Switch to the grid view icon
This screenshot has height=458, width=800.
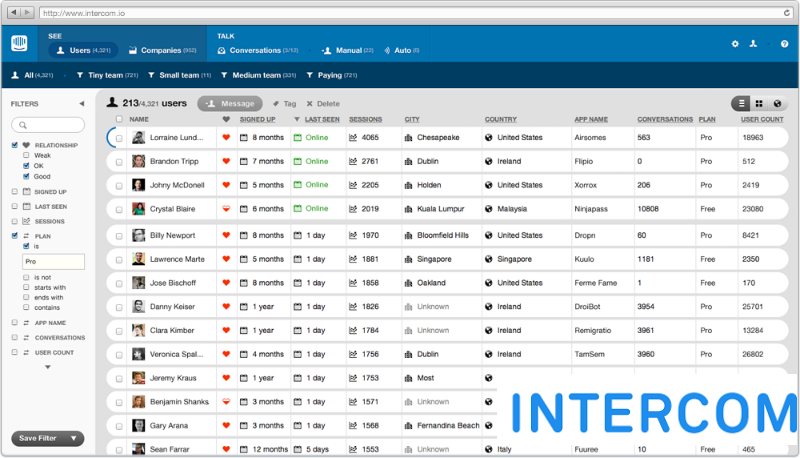tap(759, 103)
